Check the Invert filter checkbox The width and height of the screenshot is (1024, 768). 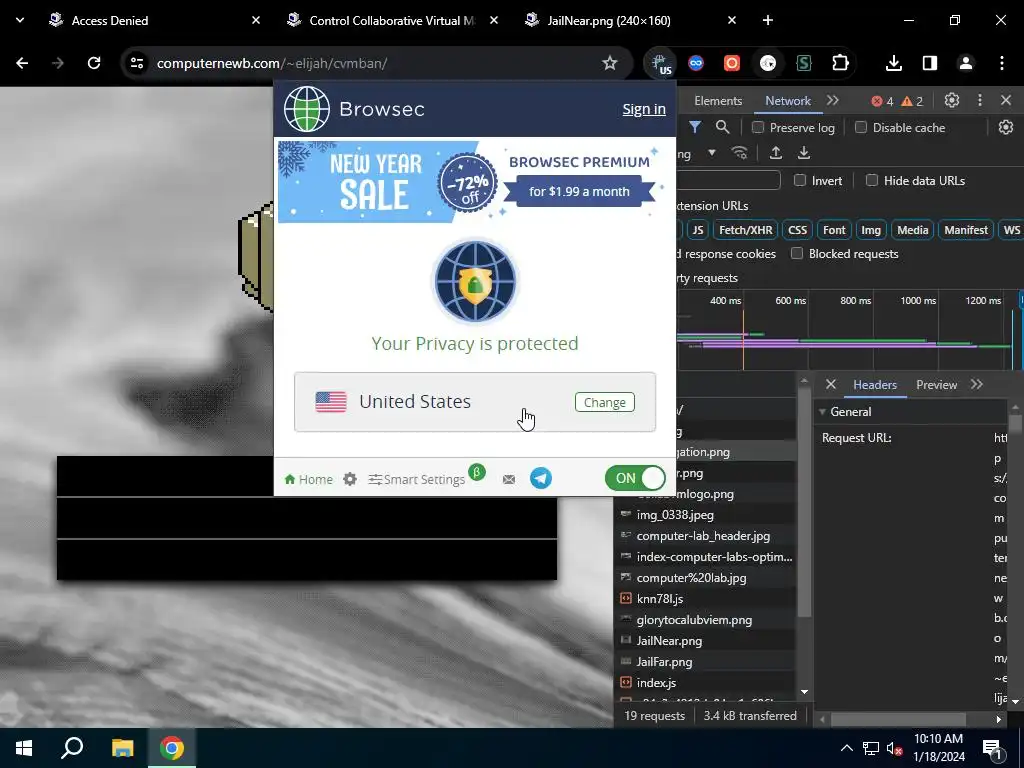pyautogui.click(x=800, y=180)
